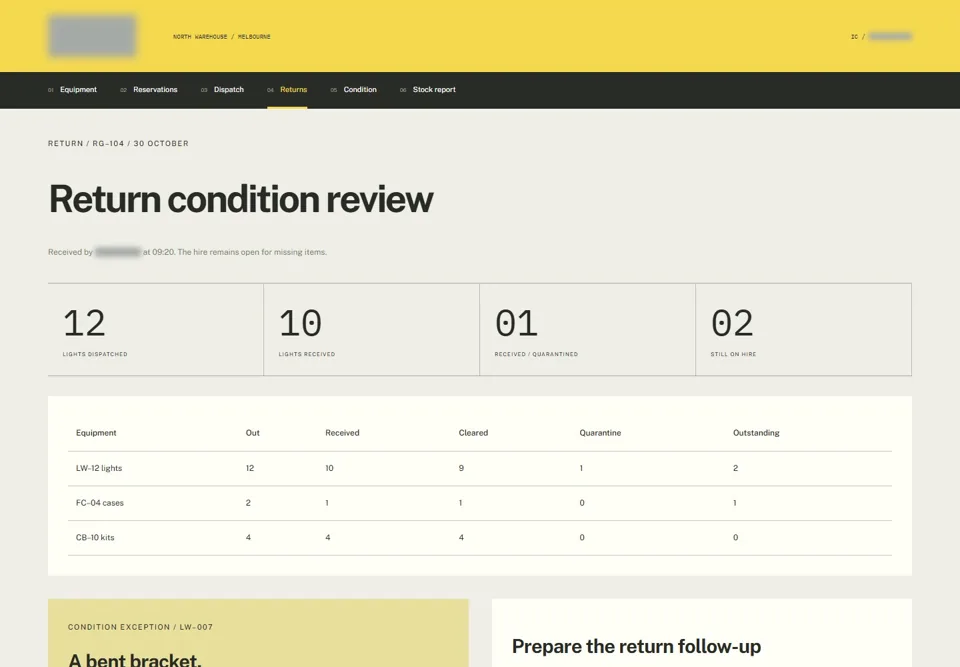The width and height of the screenshot is (960, 667).
Task: Click Received value 4 for CB-10 kits
Action: (x=328, y=538)
